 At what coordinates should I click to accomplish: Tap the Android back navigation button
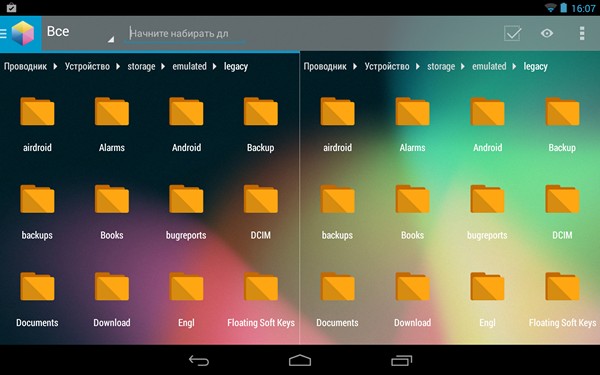tap(199, 360)
